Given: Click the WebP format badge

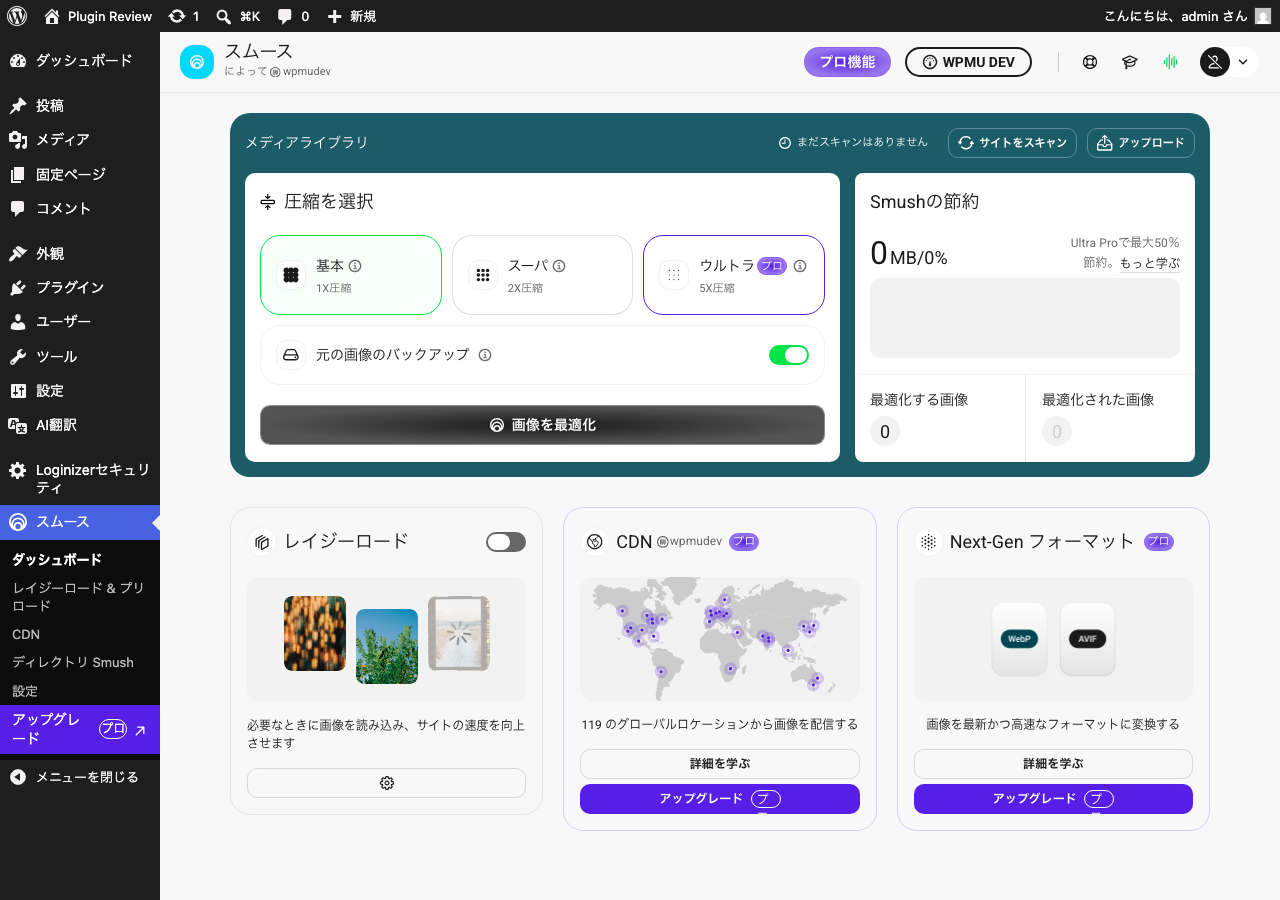Looking at the screenshot, I should pos(1019,639).
